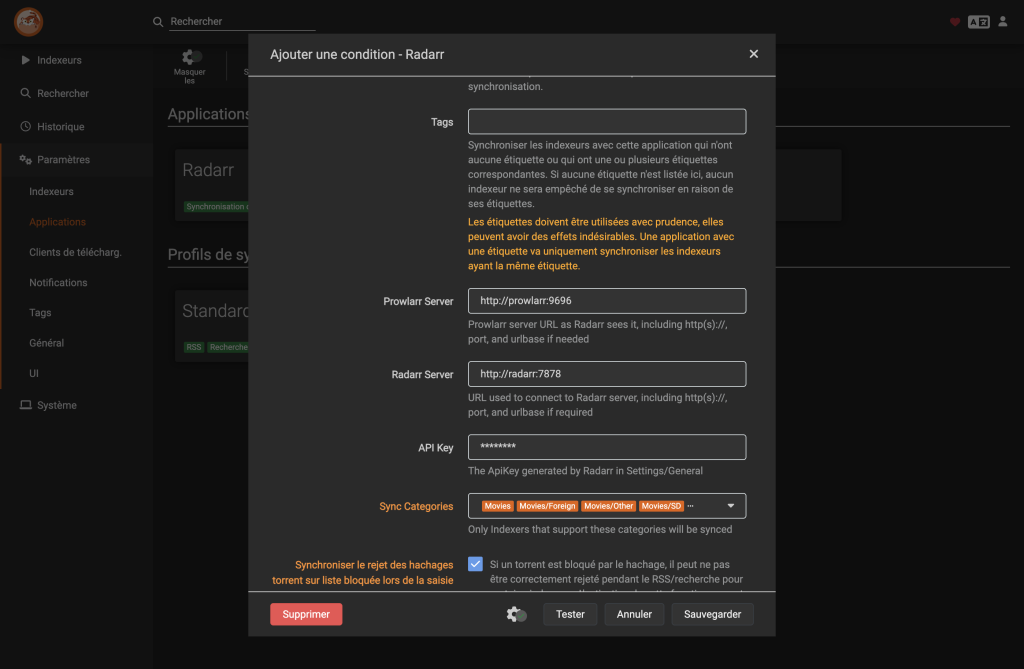
Task: Click the Rechercher sidebar magnifier icon
Action: pyautogui.click(x=25, y=93)
